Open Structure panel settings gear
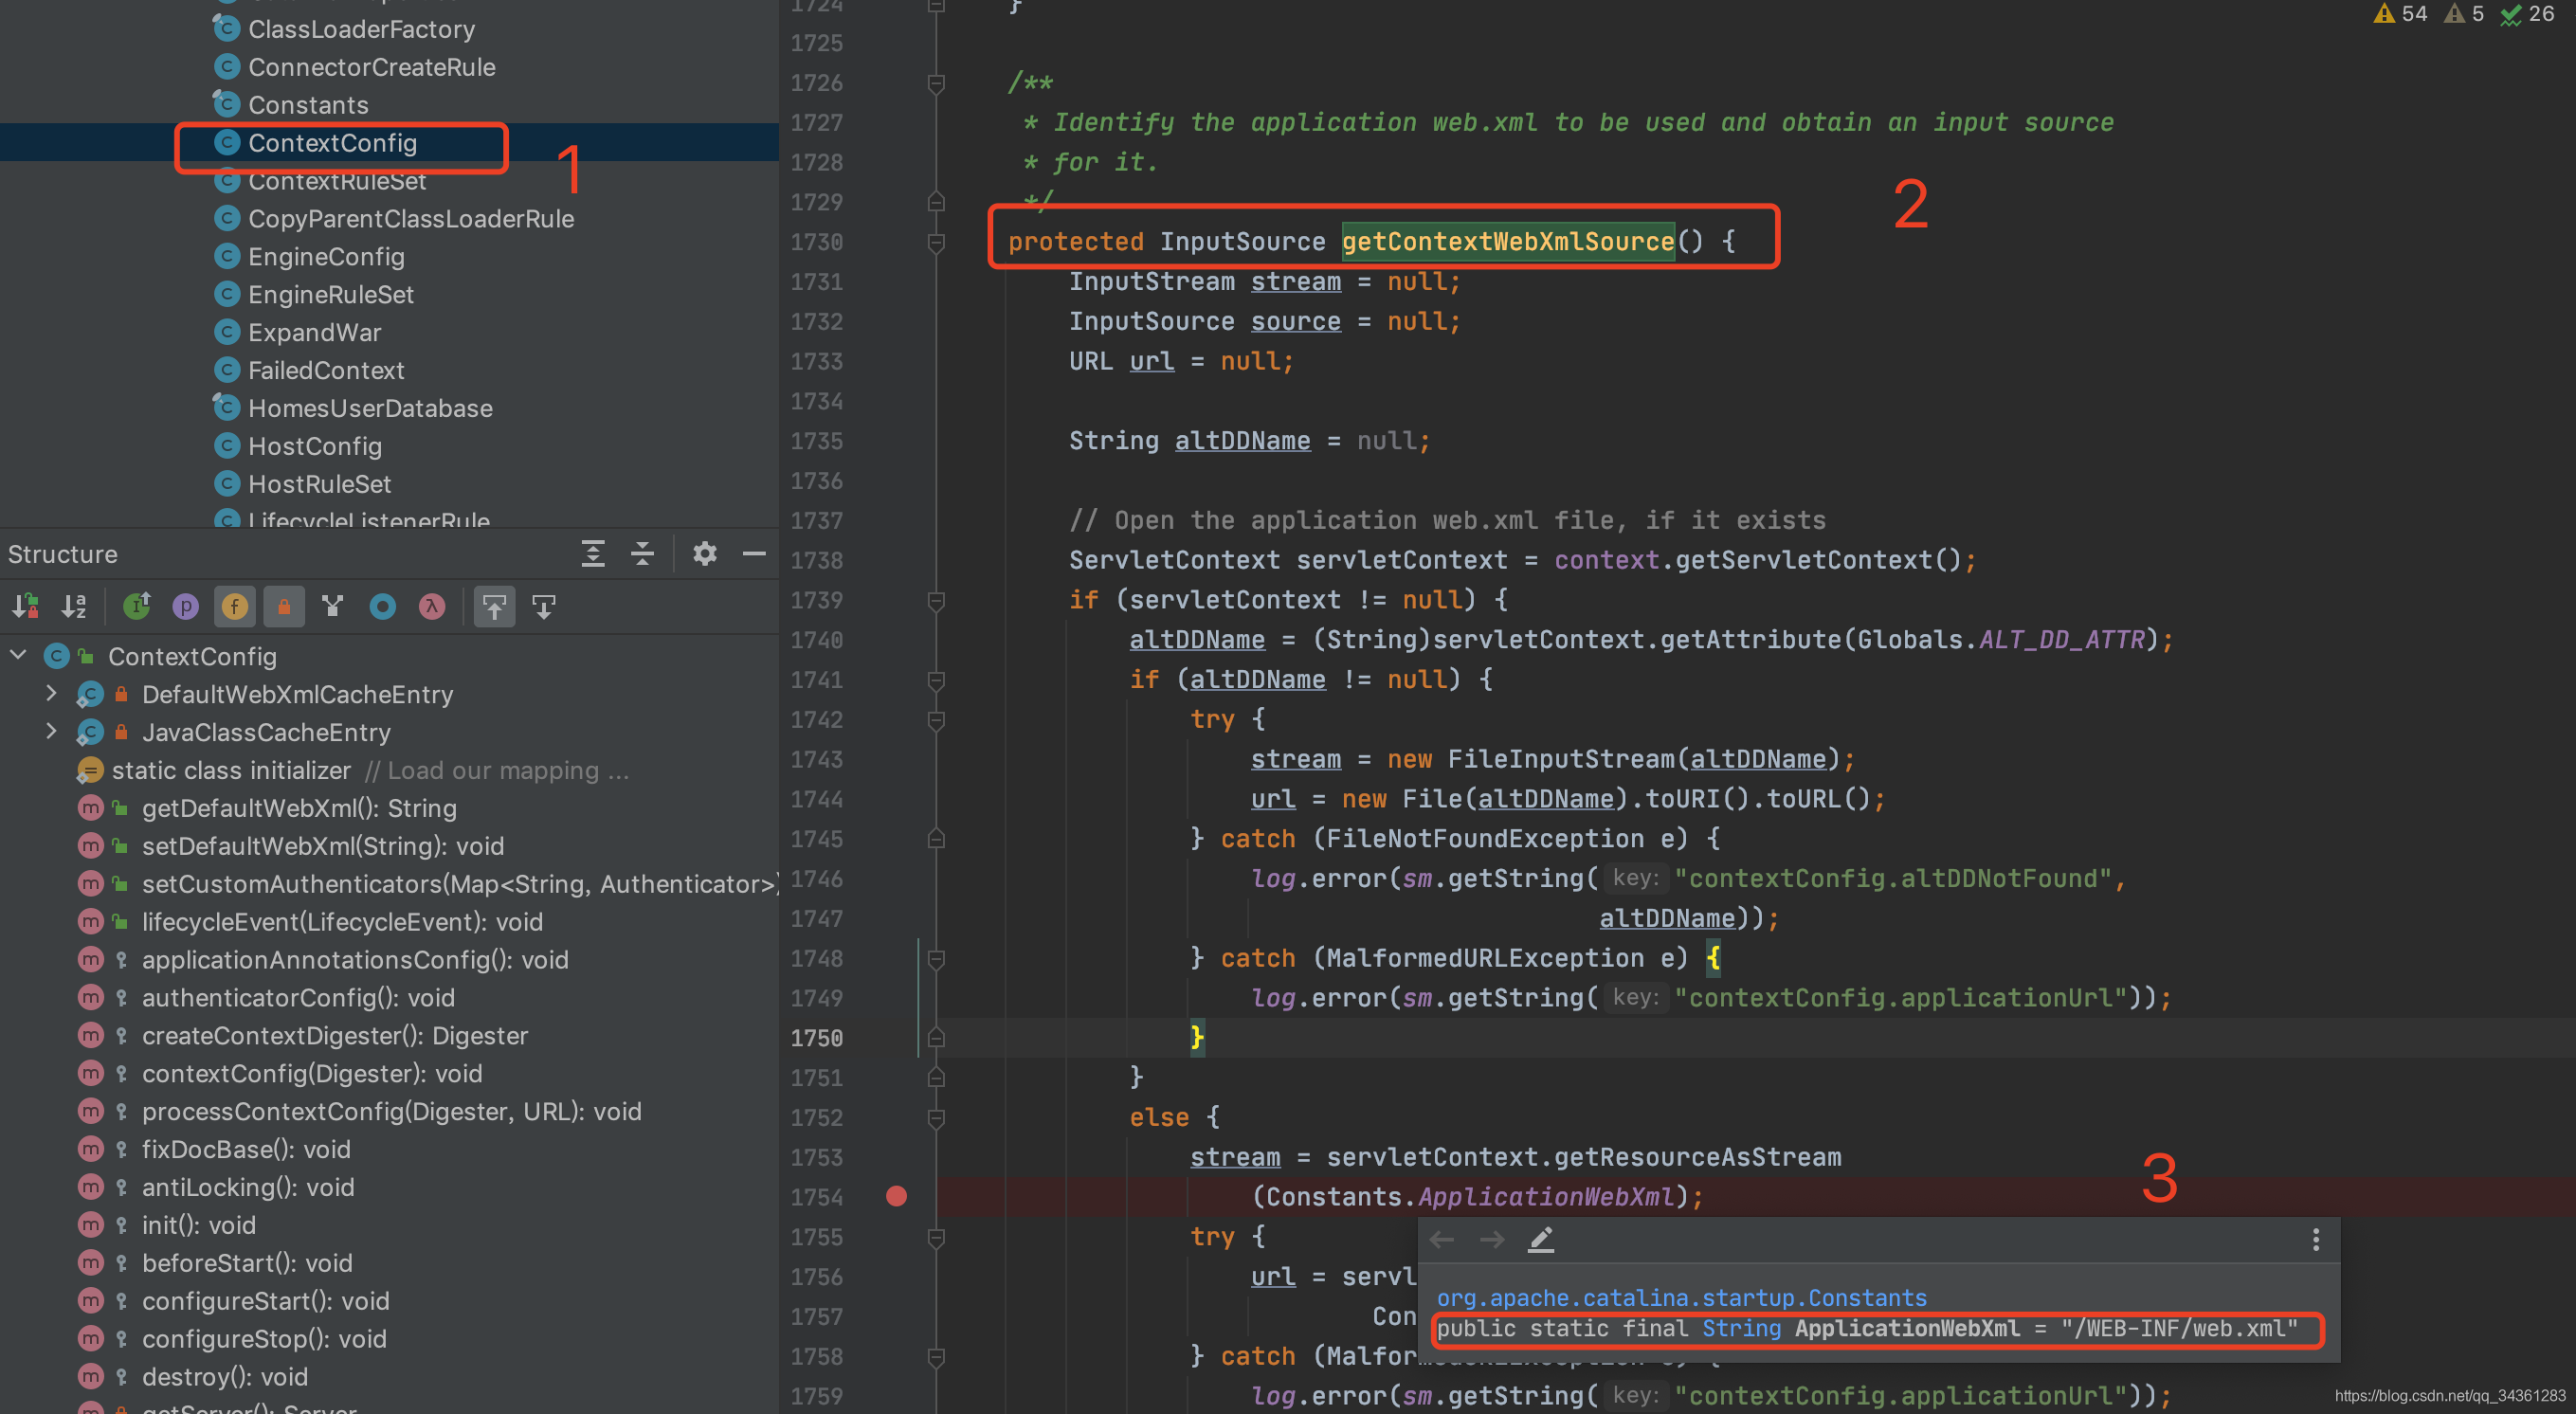The height and width of the screenshot is (1414, 2576). [x=705, y=553]
